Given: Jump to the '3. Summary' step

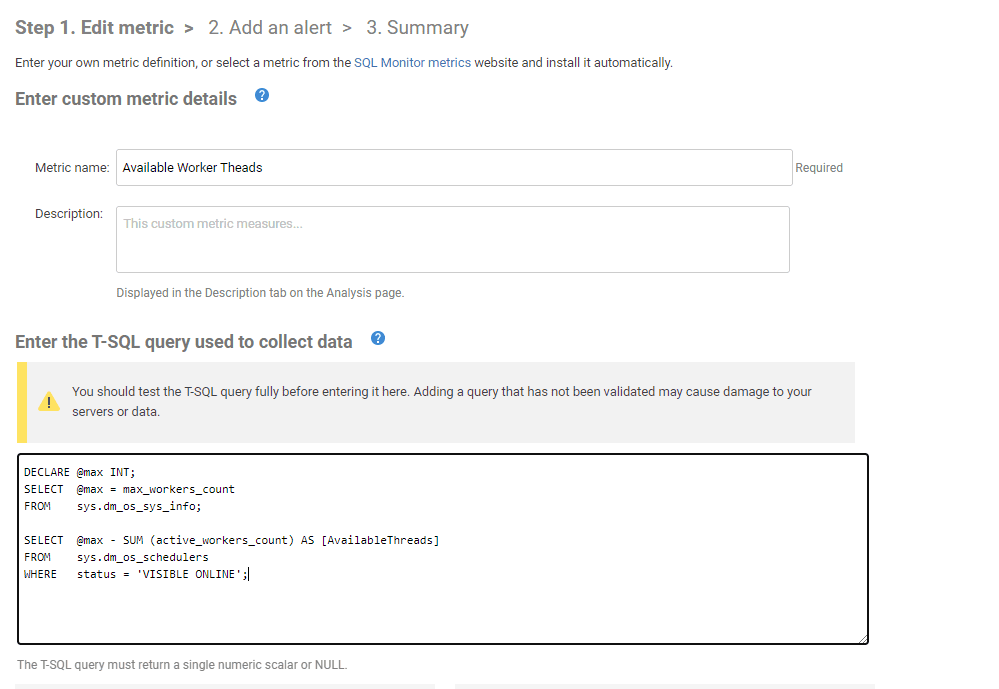Looking at the screenshot, I should [x=418, y=27].
